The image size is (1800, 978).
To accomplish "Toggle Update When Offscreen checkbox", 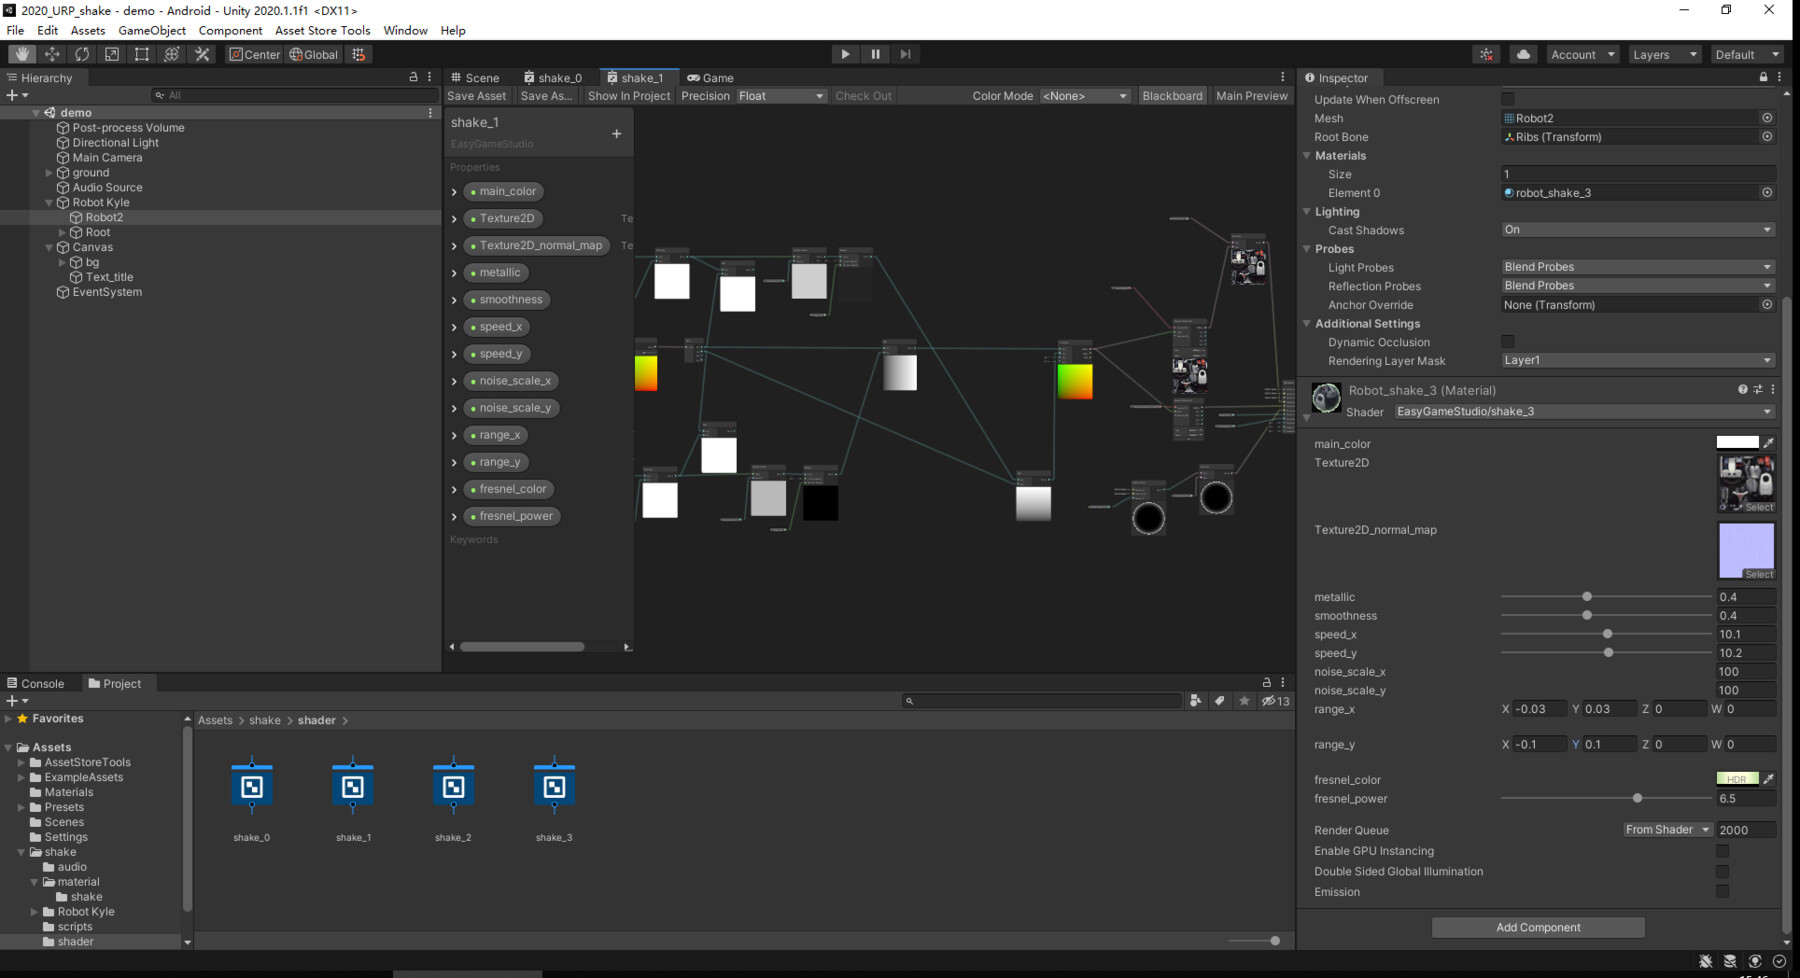I will pos(1507,99).
